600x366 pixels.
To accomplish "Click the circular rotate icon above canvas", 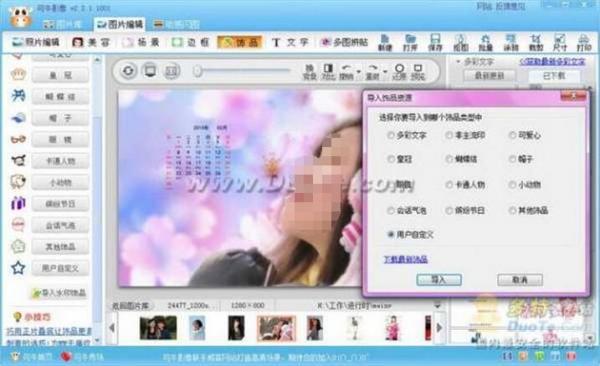I will 128,71.
